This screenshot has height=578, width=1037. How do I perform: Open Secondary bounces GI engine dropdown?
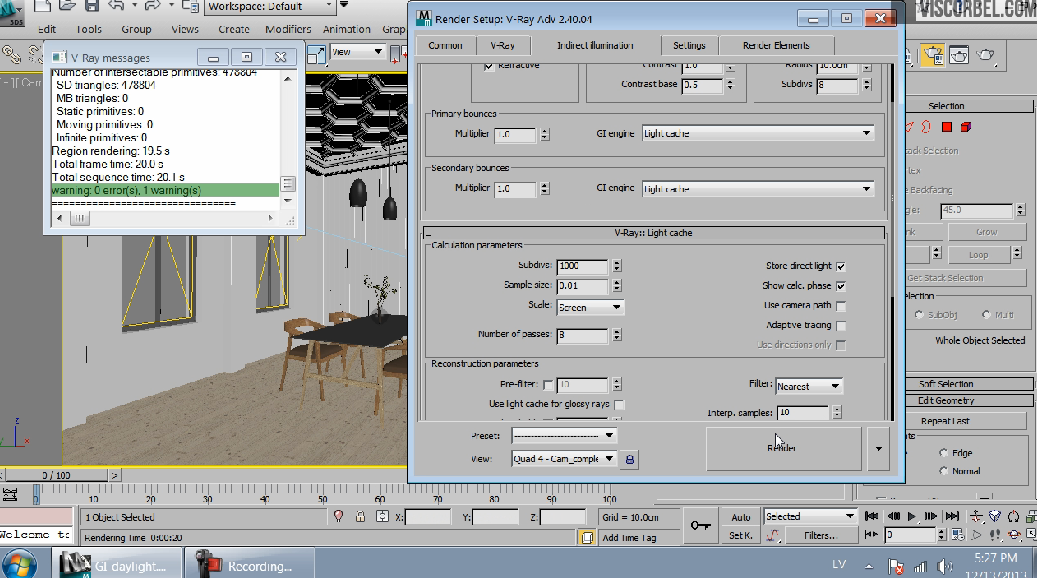(x=758, y=188)
